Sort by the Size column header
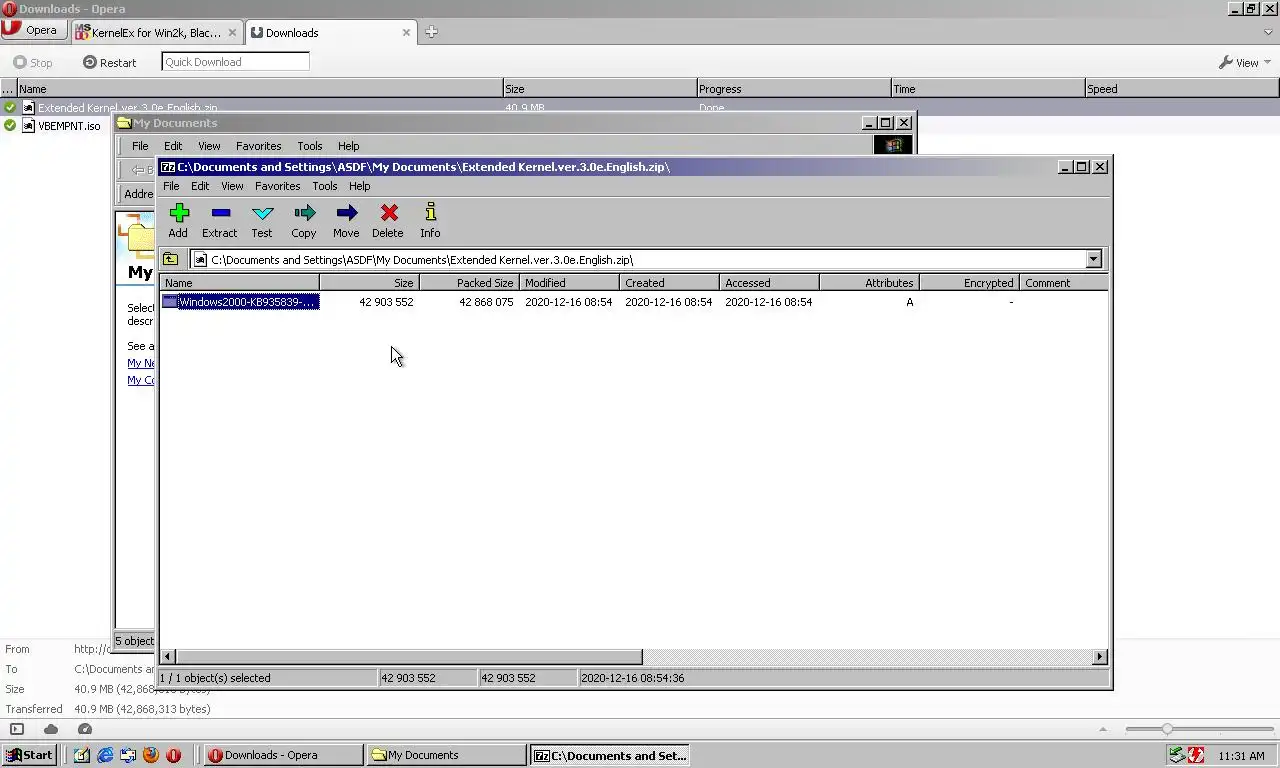 [x=369, y=283]
